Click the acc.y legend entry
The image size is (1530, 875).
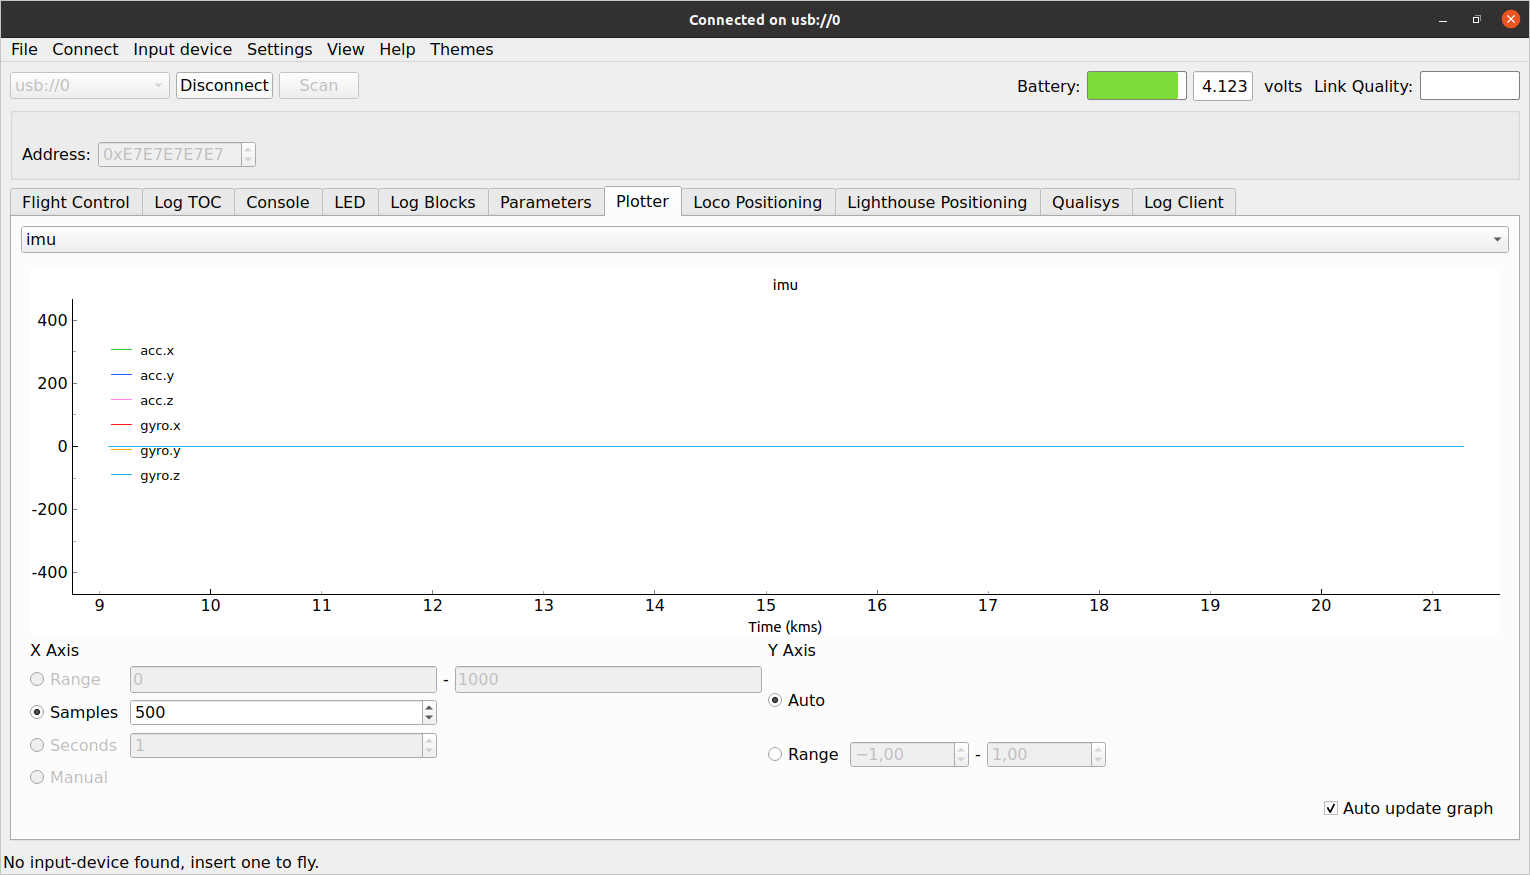(156, 375)
